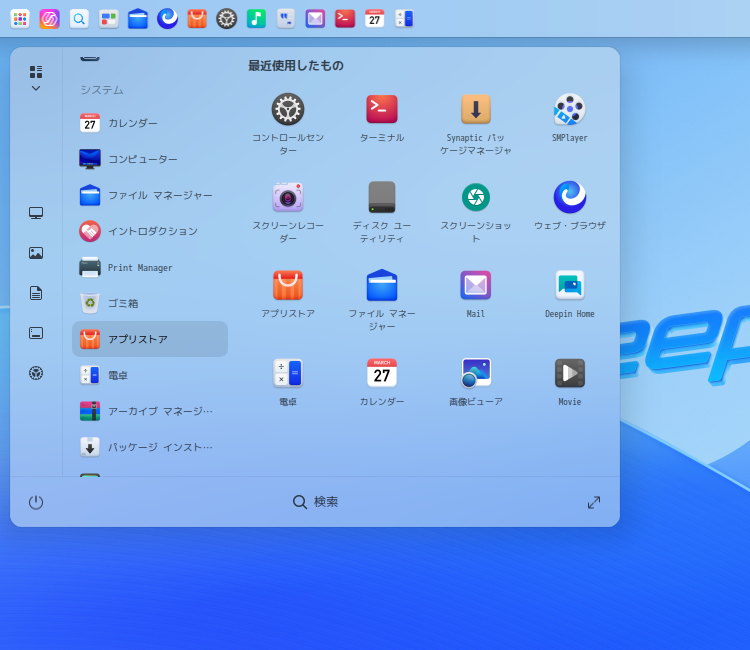Launch ディスク ユーティリティ

(x=382, y=198)
